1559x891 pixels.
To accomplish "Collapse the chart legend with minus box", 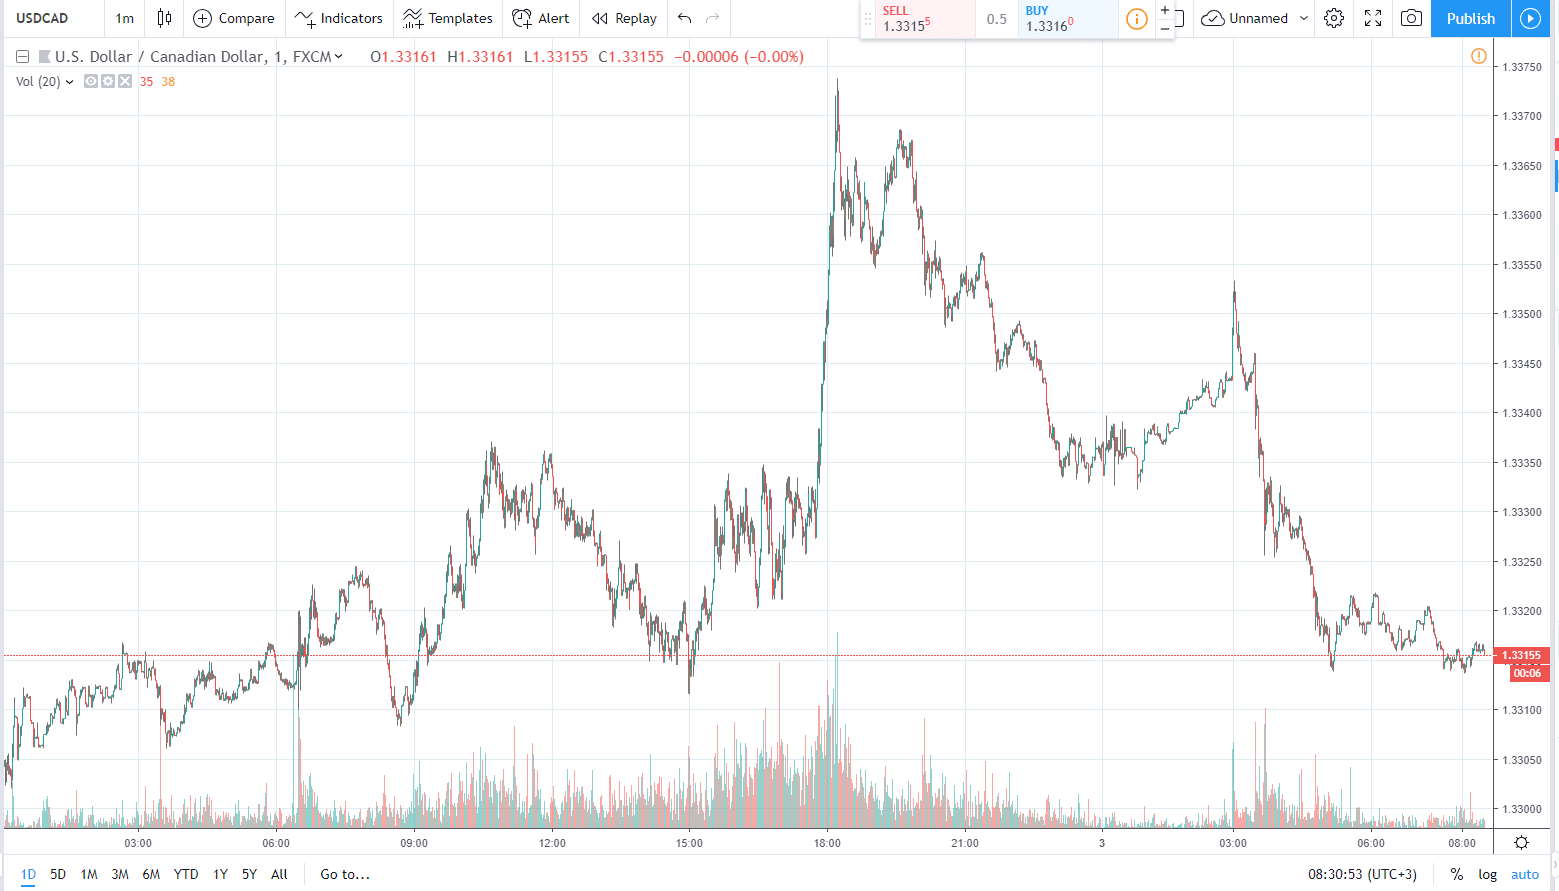I will 22,57.
